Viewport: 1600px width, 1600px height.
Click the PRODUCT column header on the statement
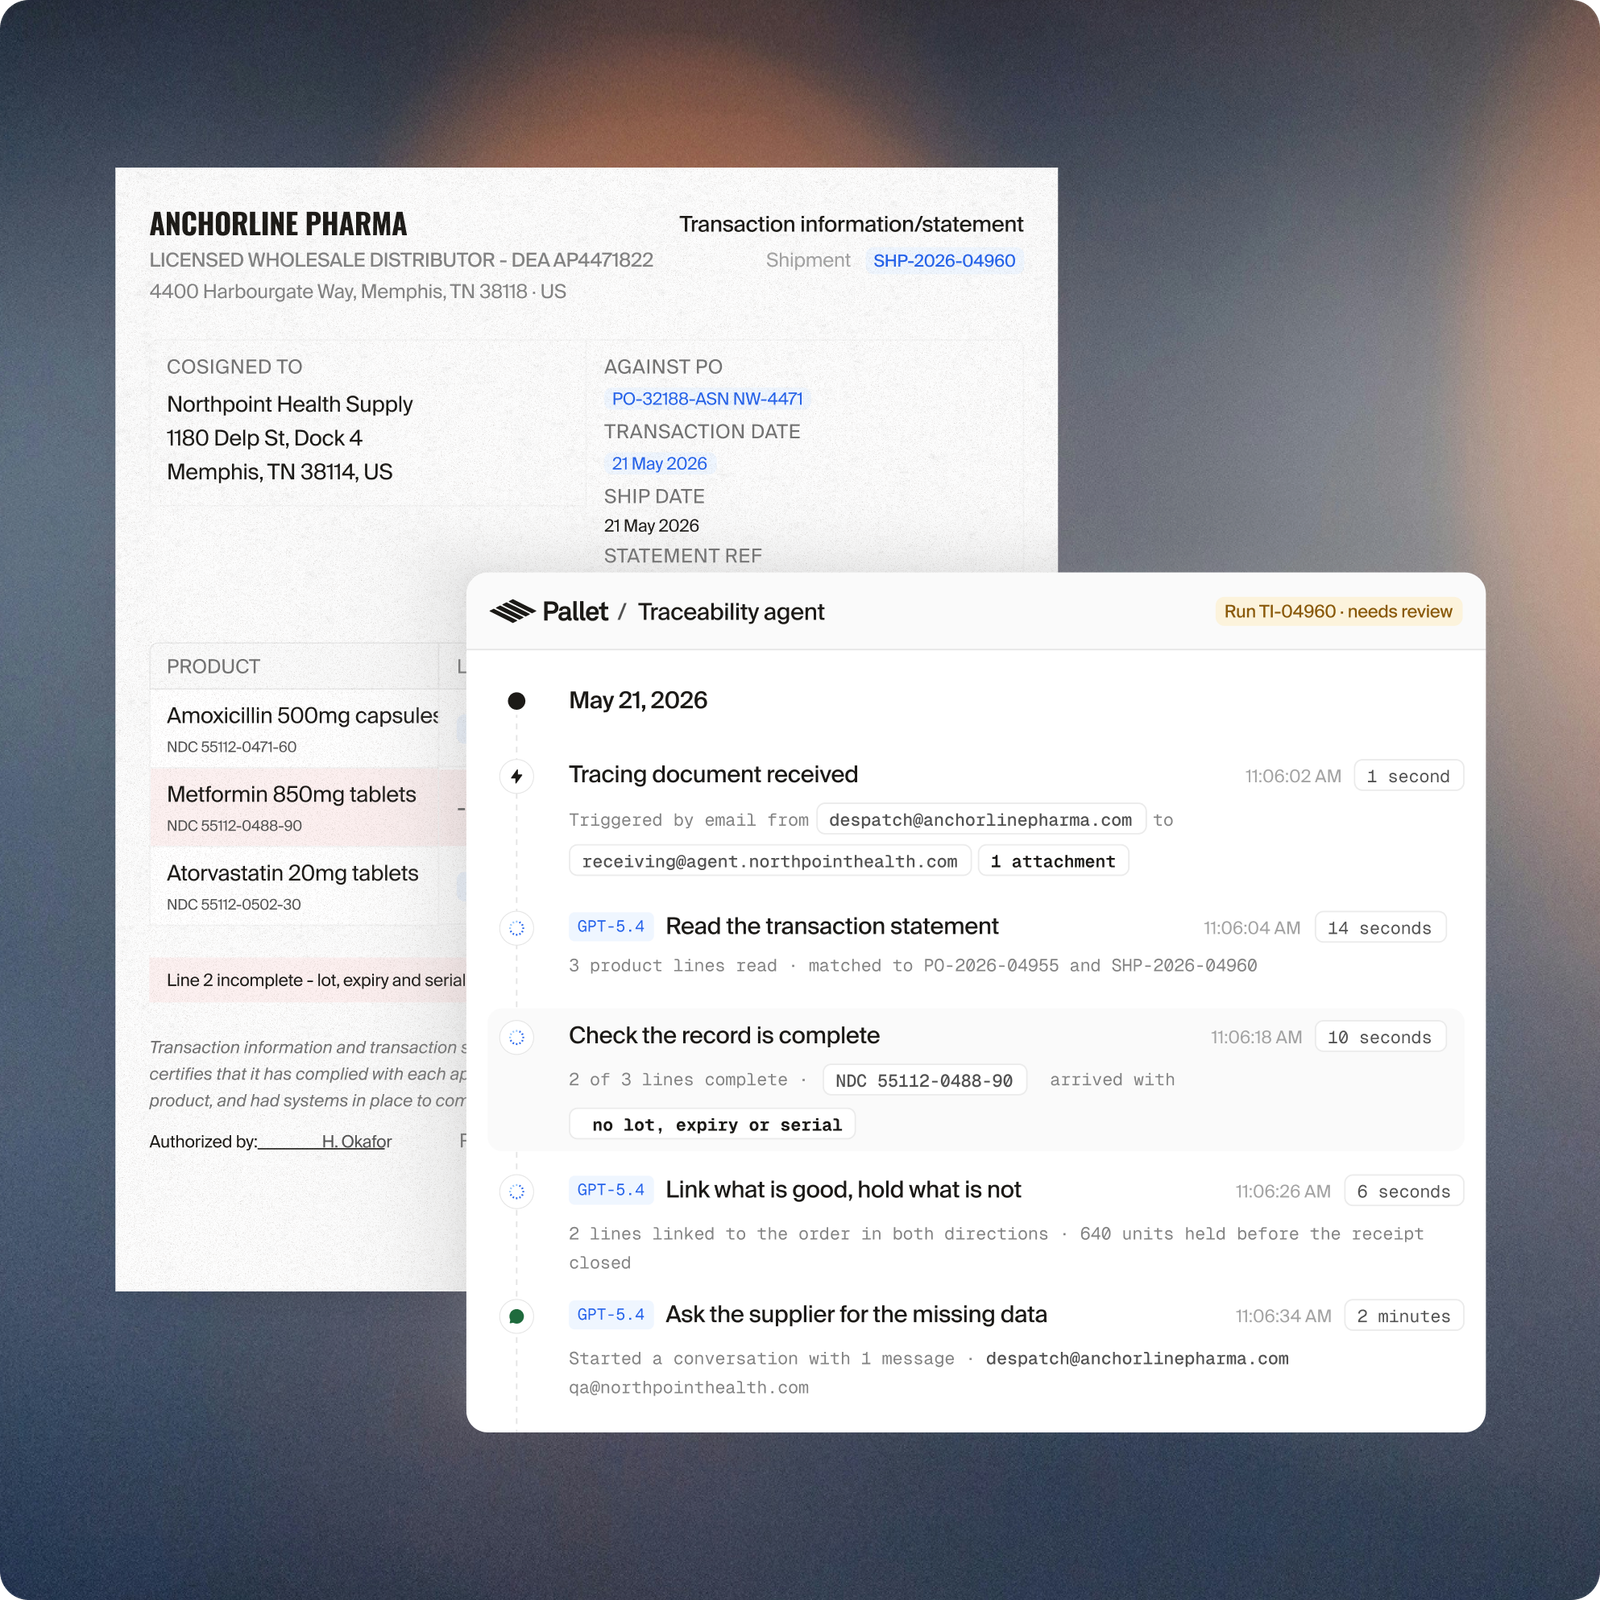tap(213, 666)
